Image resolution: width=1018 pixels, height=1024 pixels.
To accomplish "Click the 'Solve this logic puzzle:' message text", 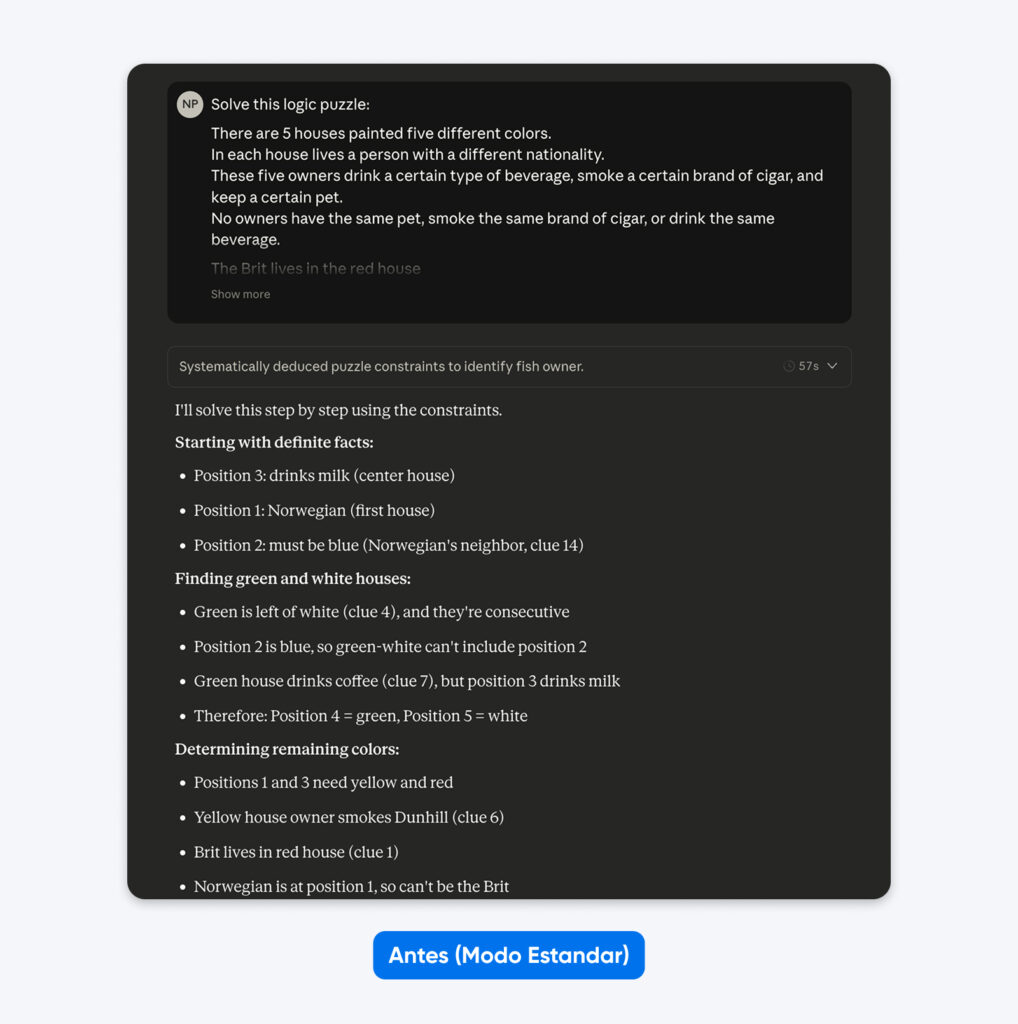I will 290,104.
